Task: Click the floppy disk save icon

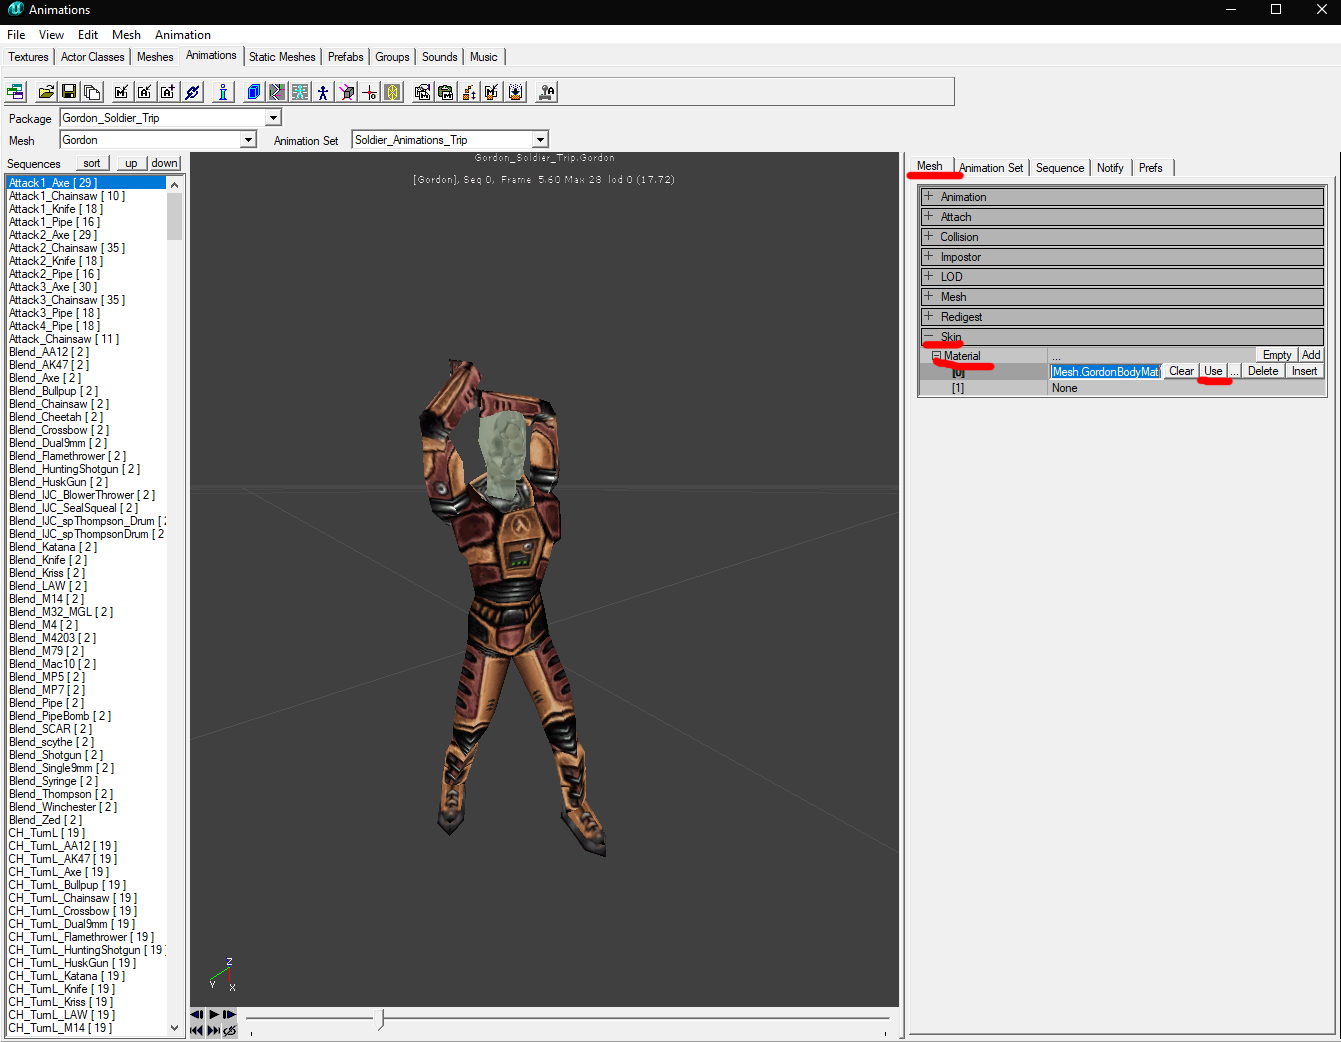Action: 69,92
